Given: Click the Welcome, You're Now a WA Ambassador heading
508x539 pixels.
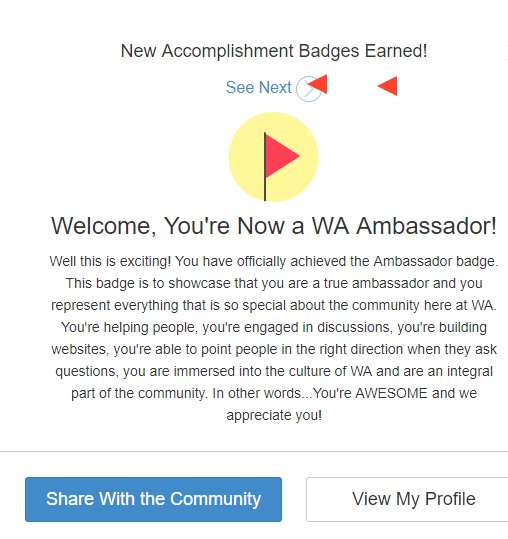Looking at the screenshot, I should 274,226.
